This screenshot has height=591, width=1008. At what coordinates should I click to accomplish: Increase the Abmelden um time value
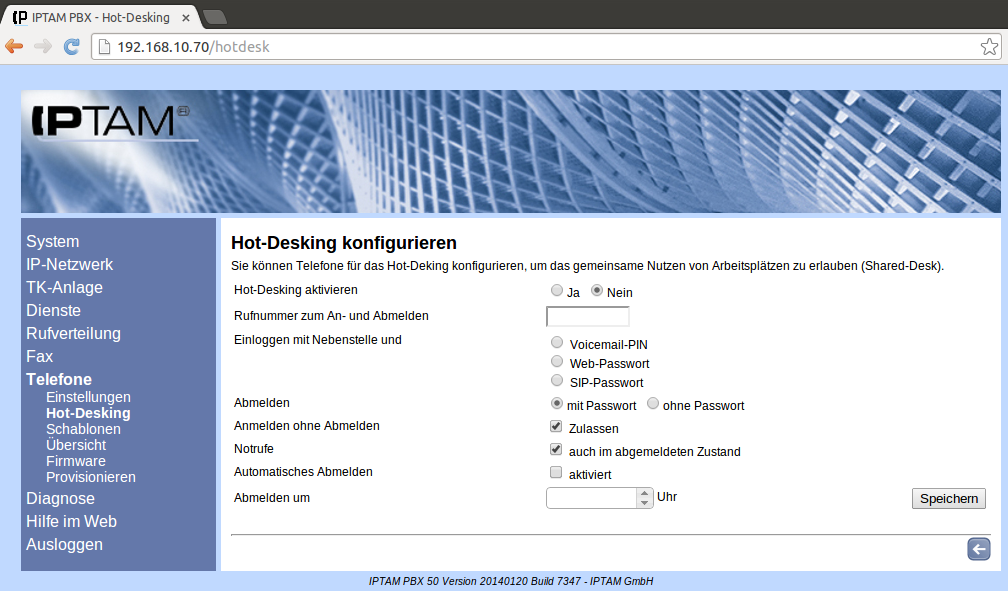click(x=645, y=492)
